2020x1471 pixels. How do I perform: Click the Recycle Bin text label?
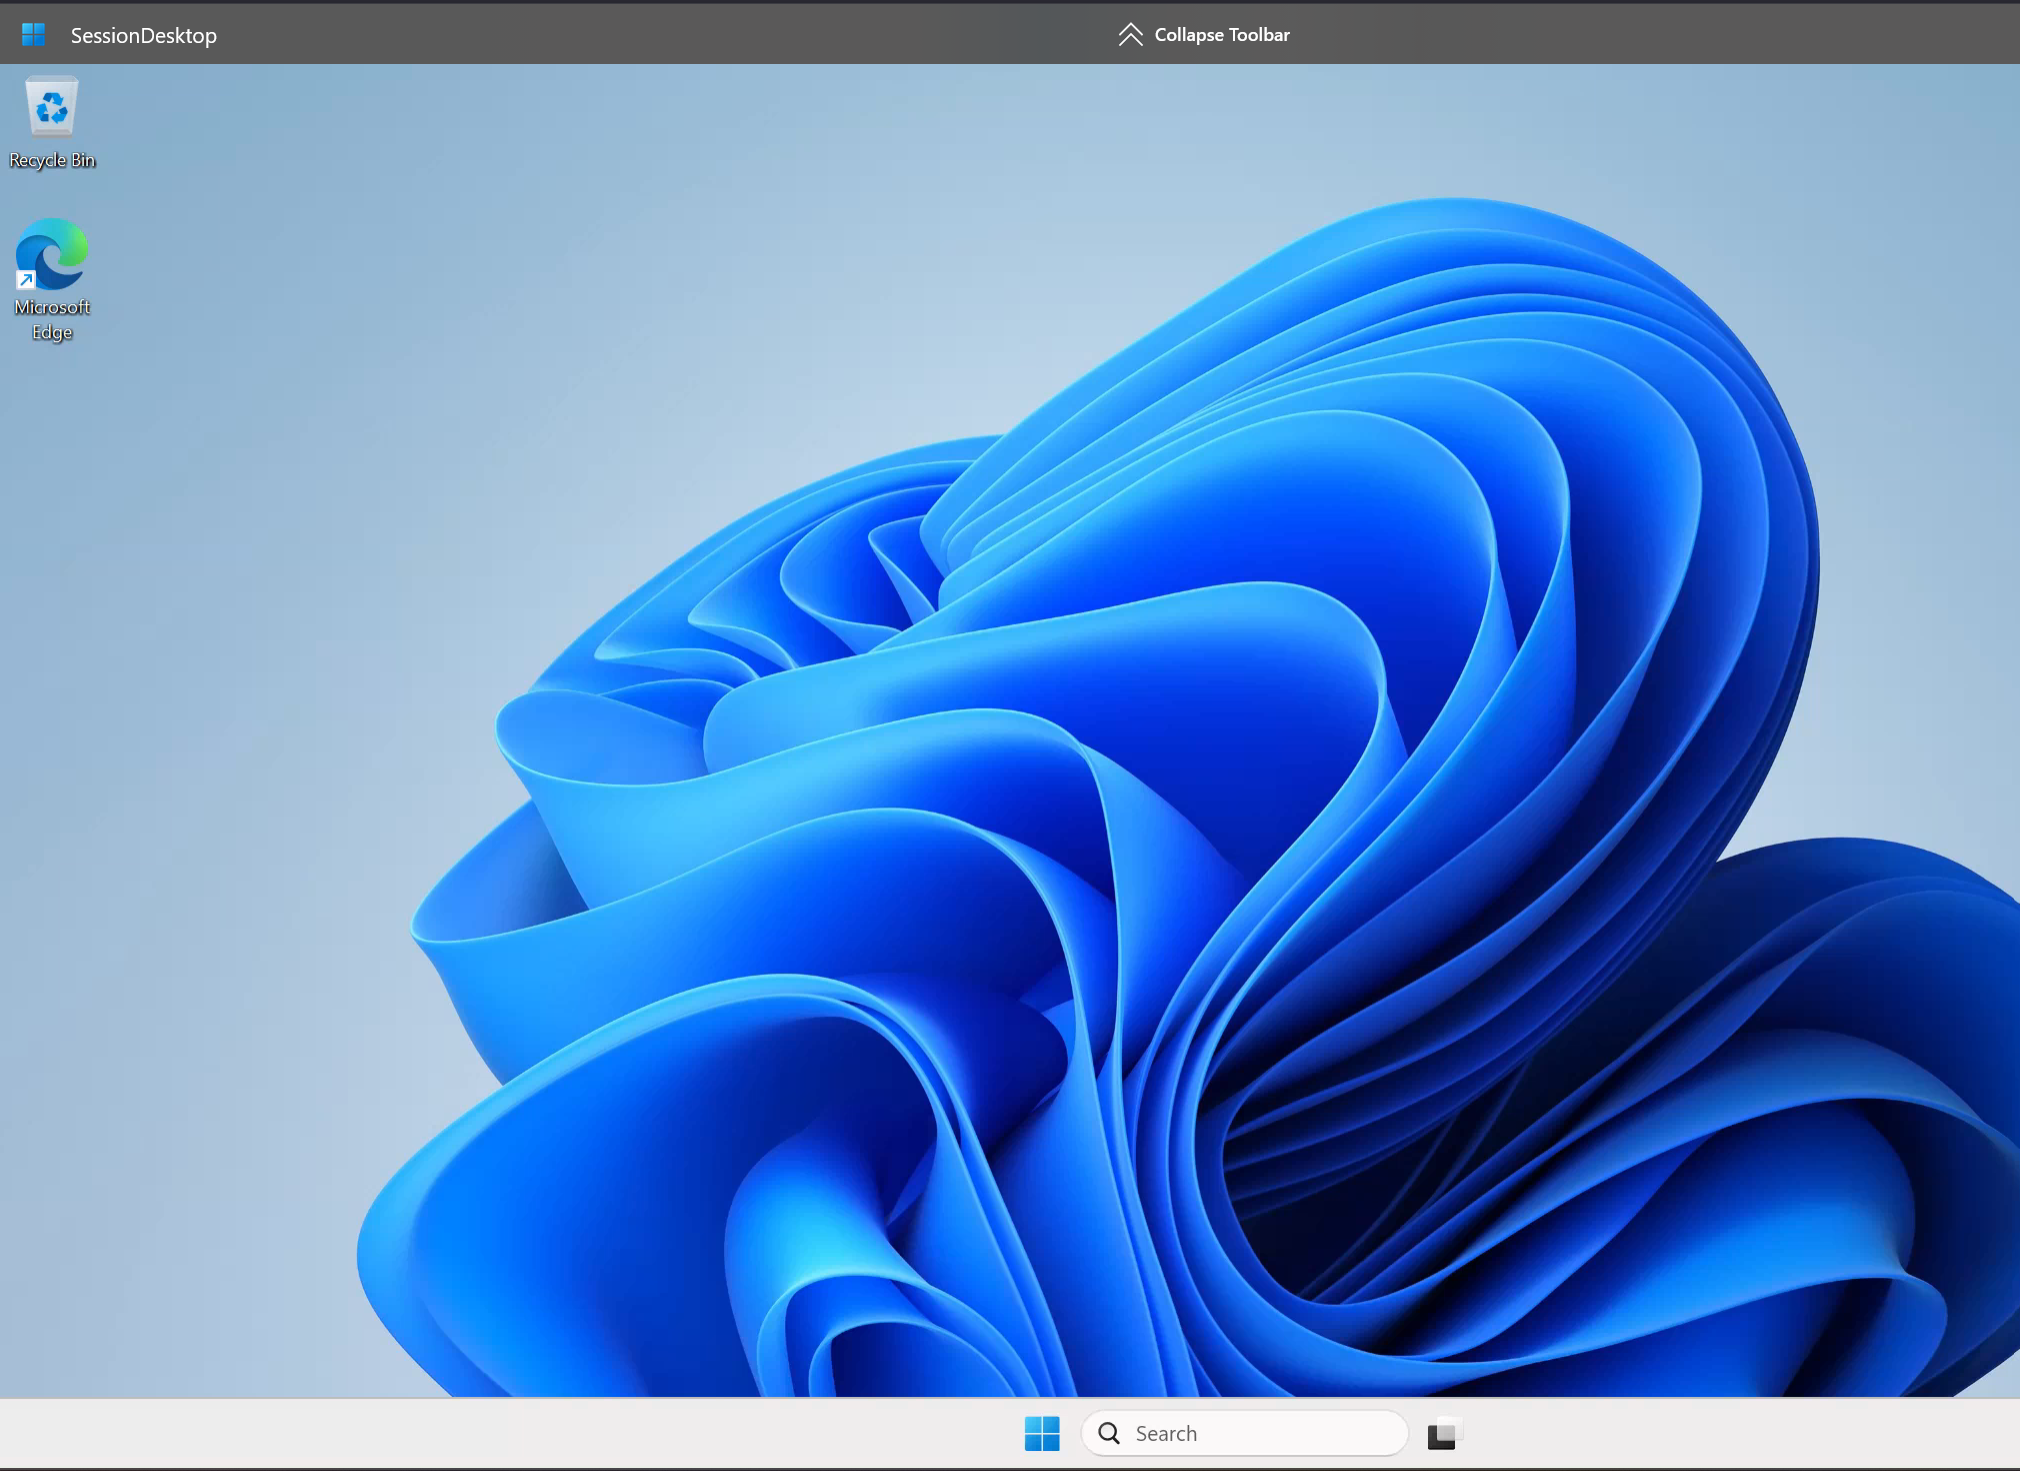click(52, 160)
